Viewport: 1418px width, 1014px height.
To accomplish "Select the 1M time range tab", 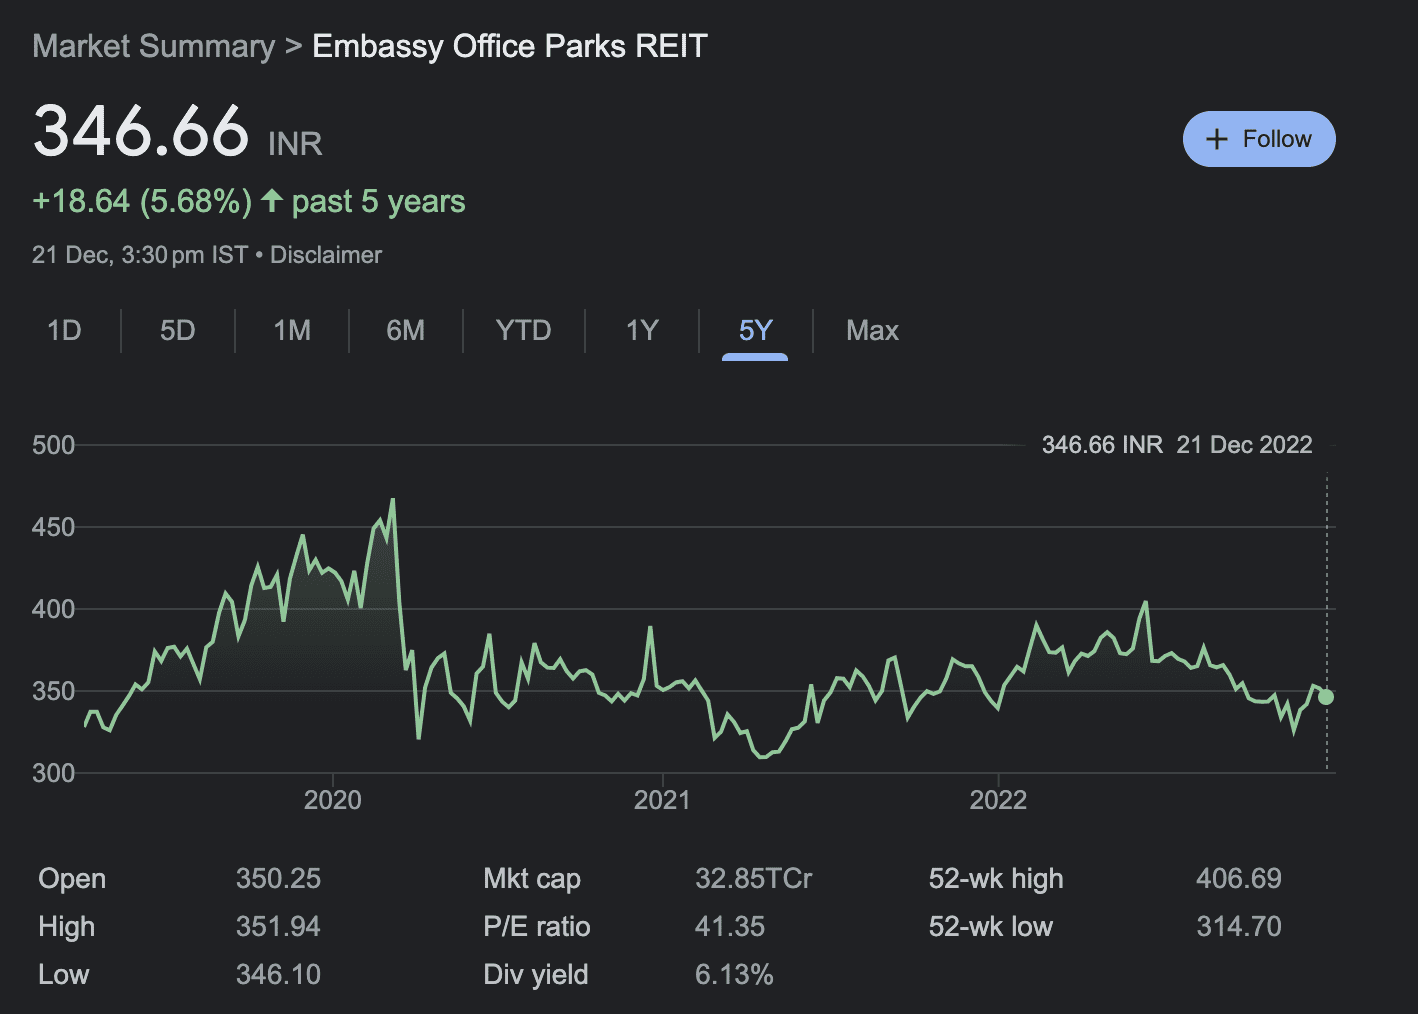I will (x=292, y=331).
